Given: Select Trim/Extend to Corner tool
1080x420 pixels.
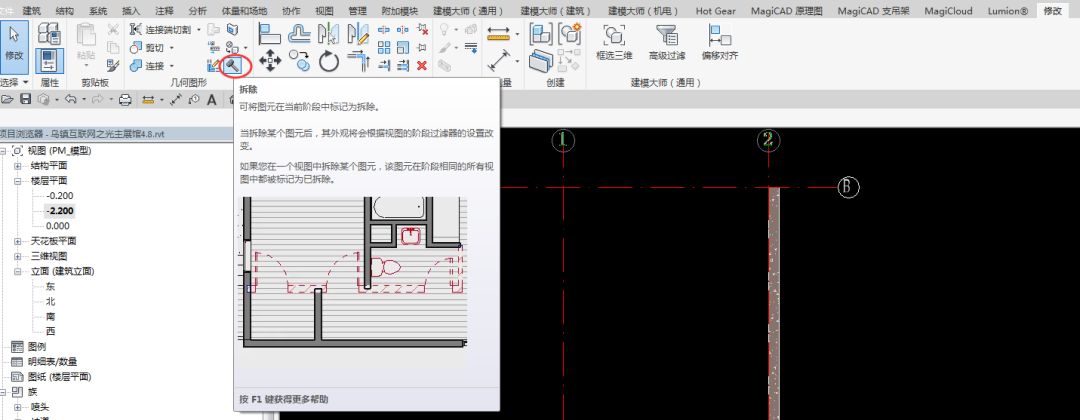Looking at the screenshot, I should point(358,62).
